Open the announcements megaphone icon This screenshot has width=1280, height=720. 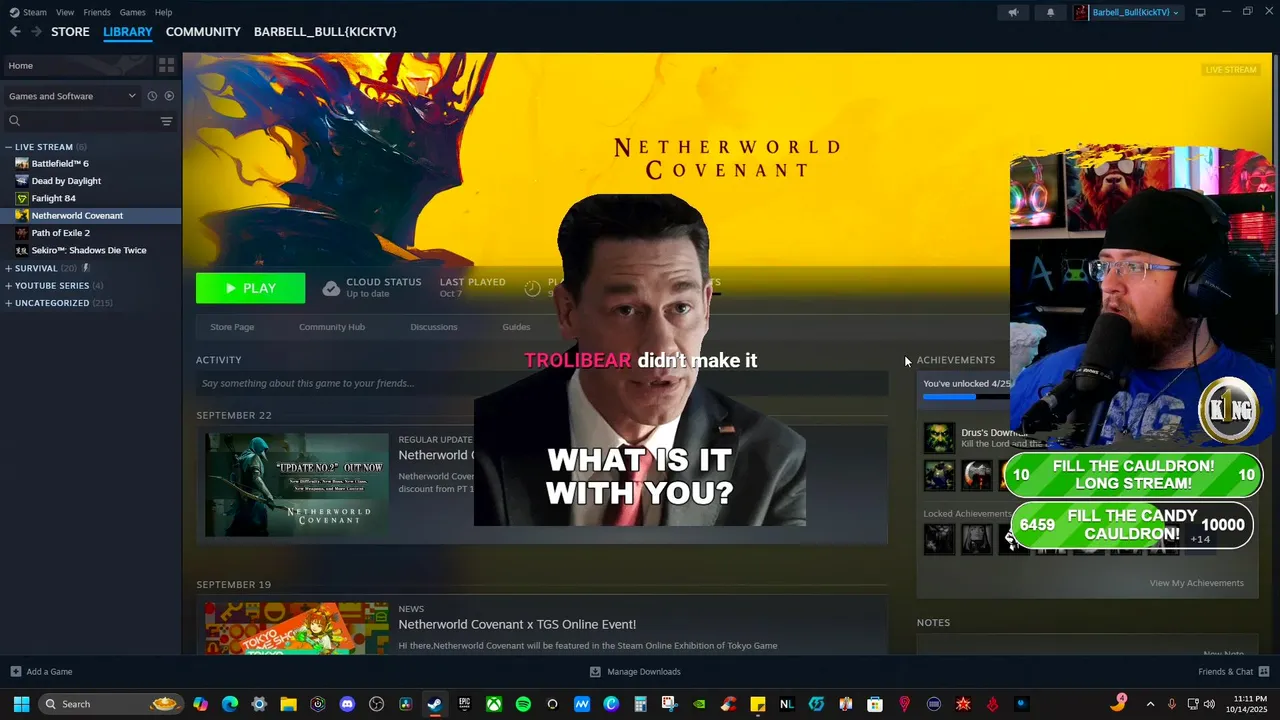click(1013, 12)
